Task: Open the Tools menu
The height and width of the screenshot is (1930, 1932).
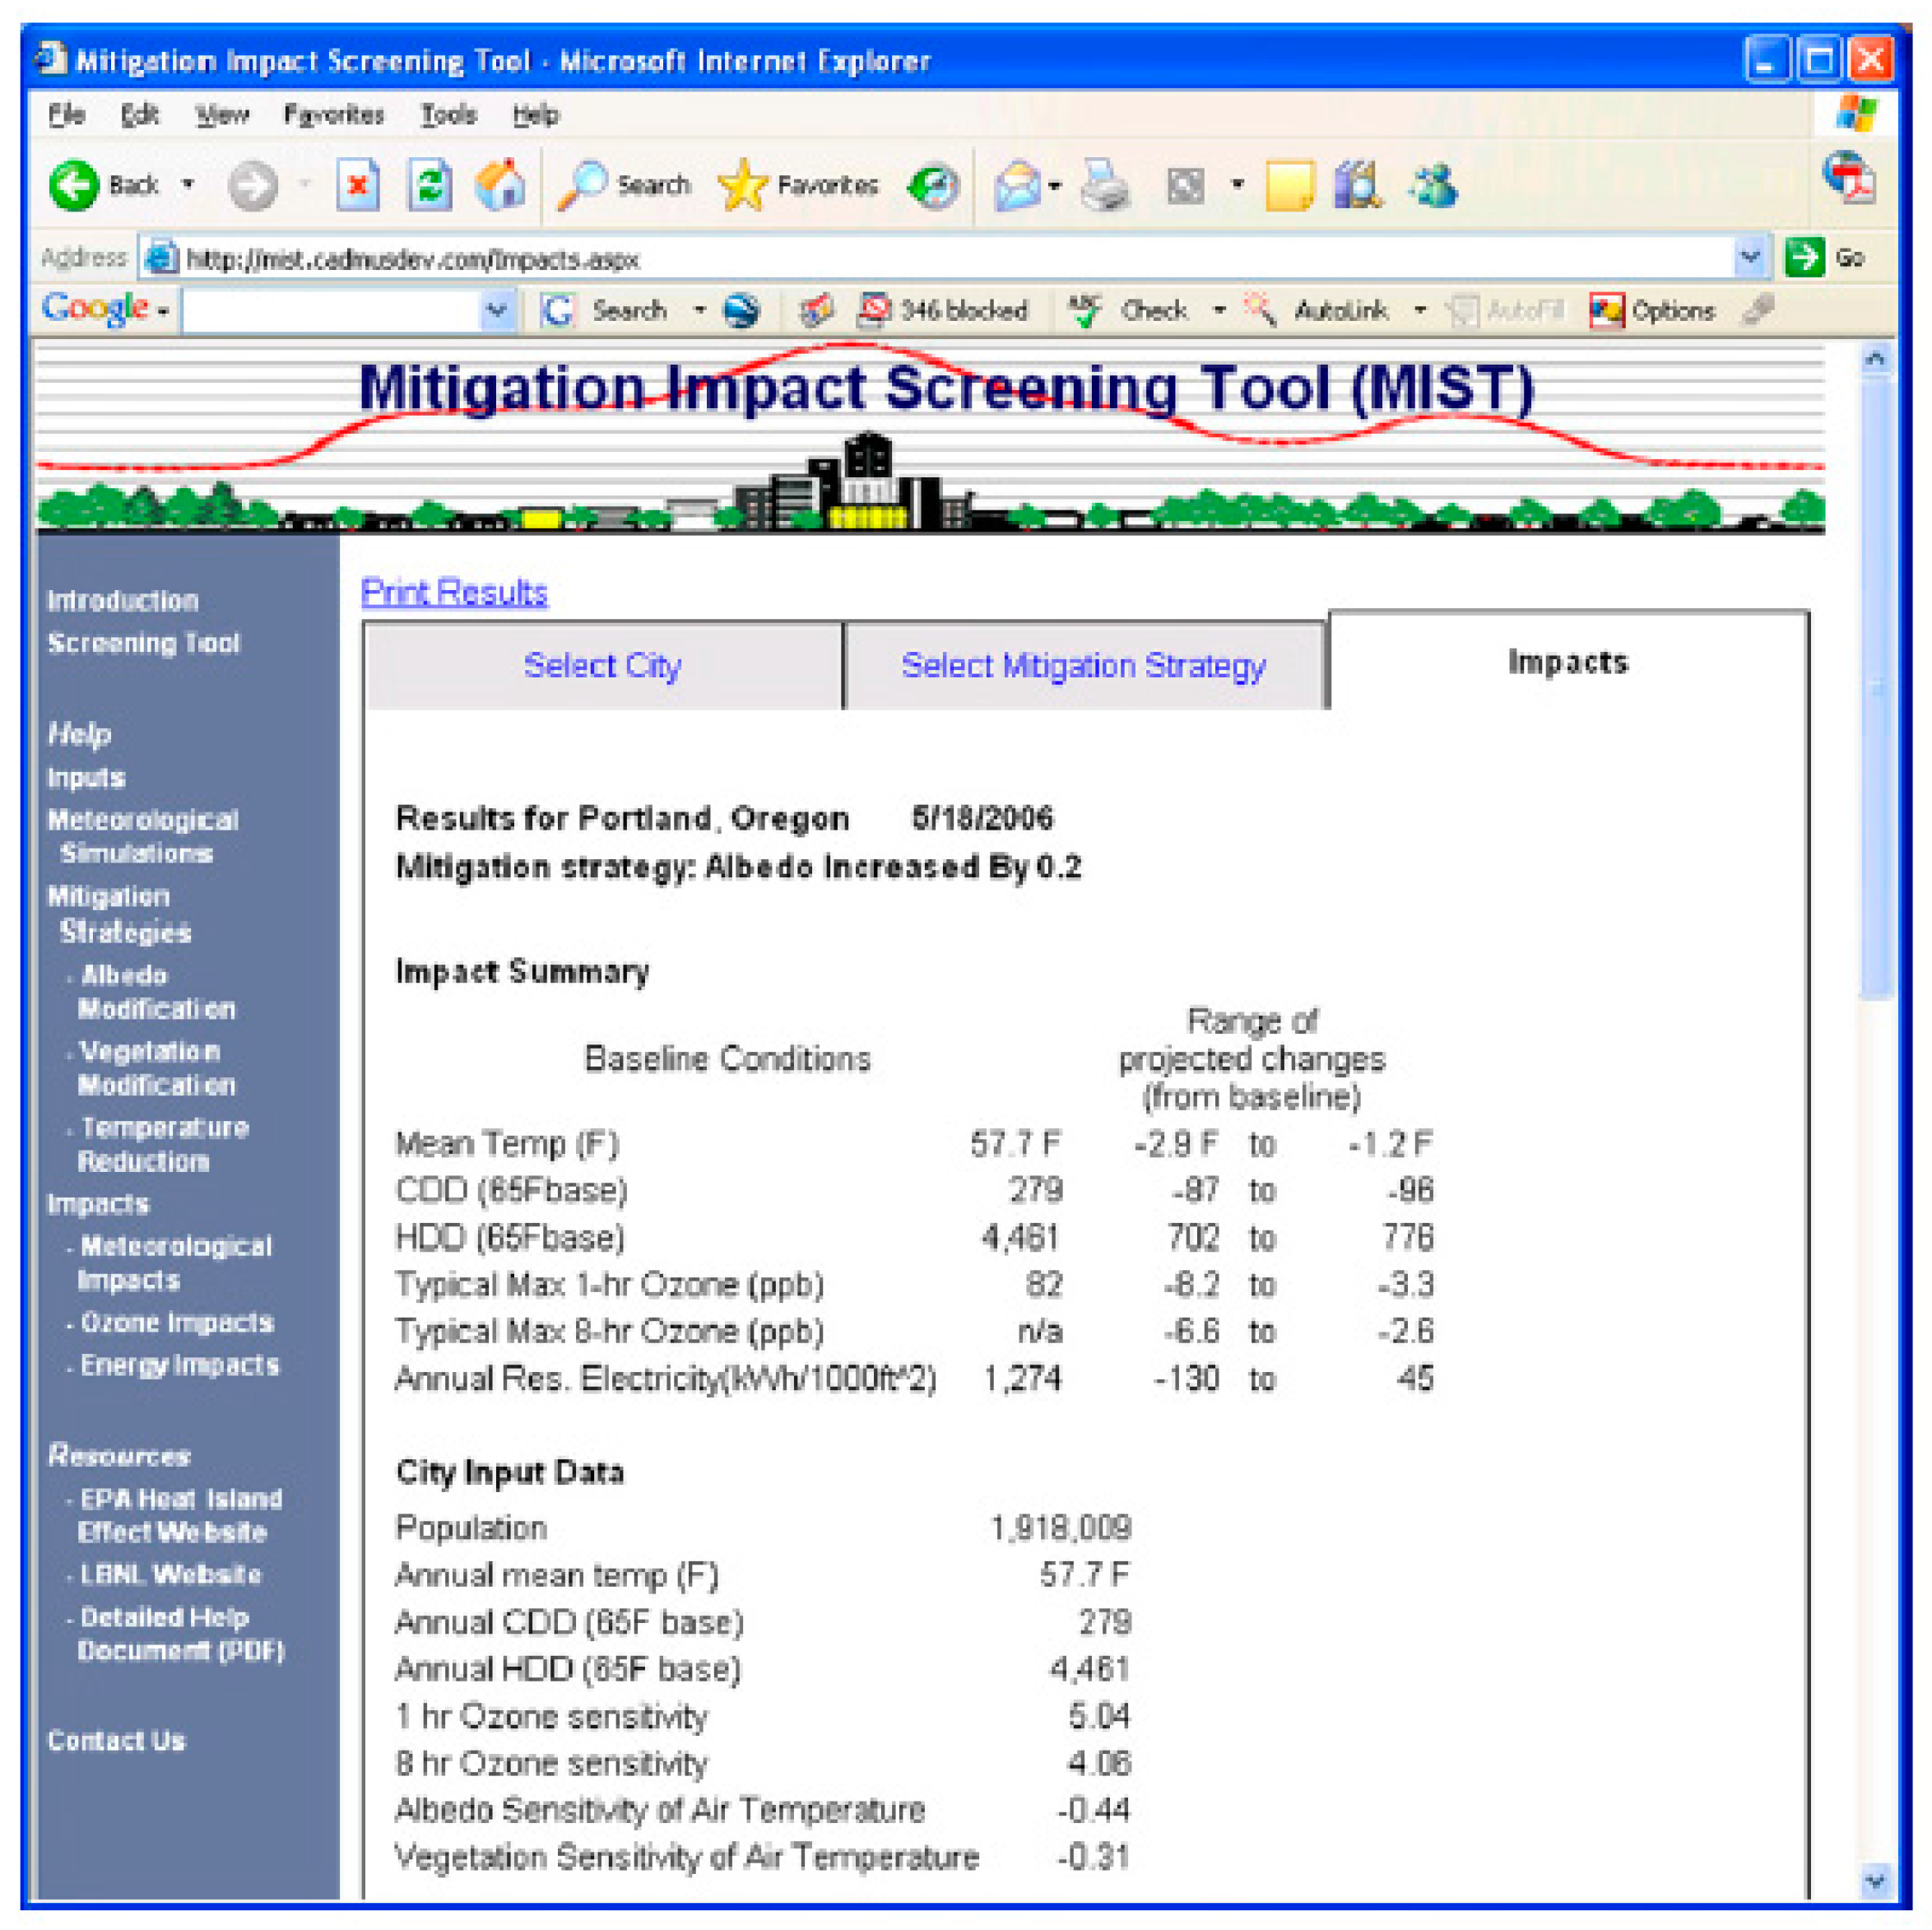Action: click(x=447, y=115)
